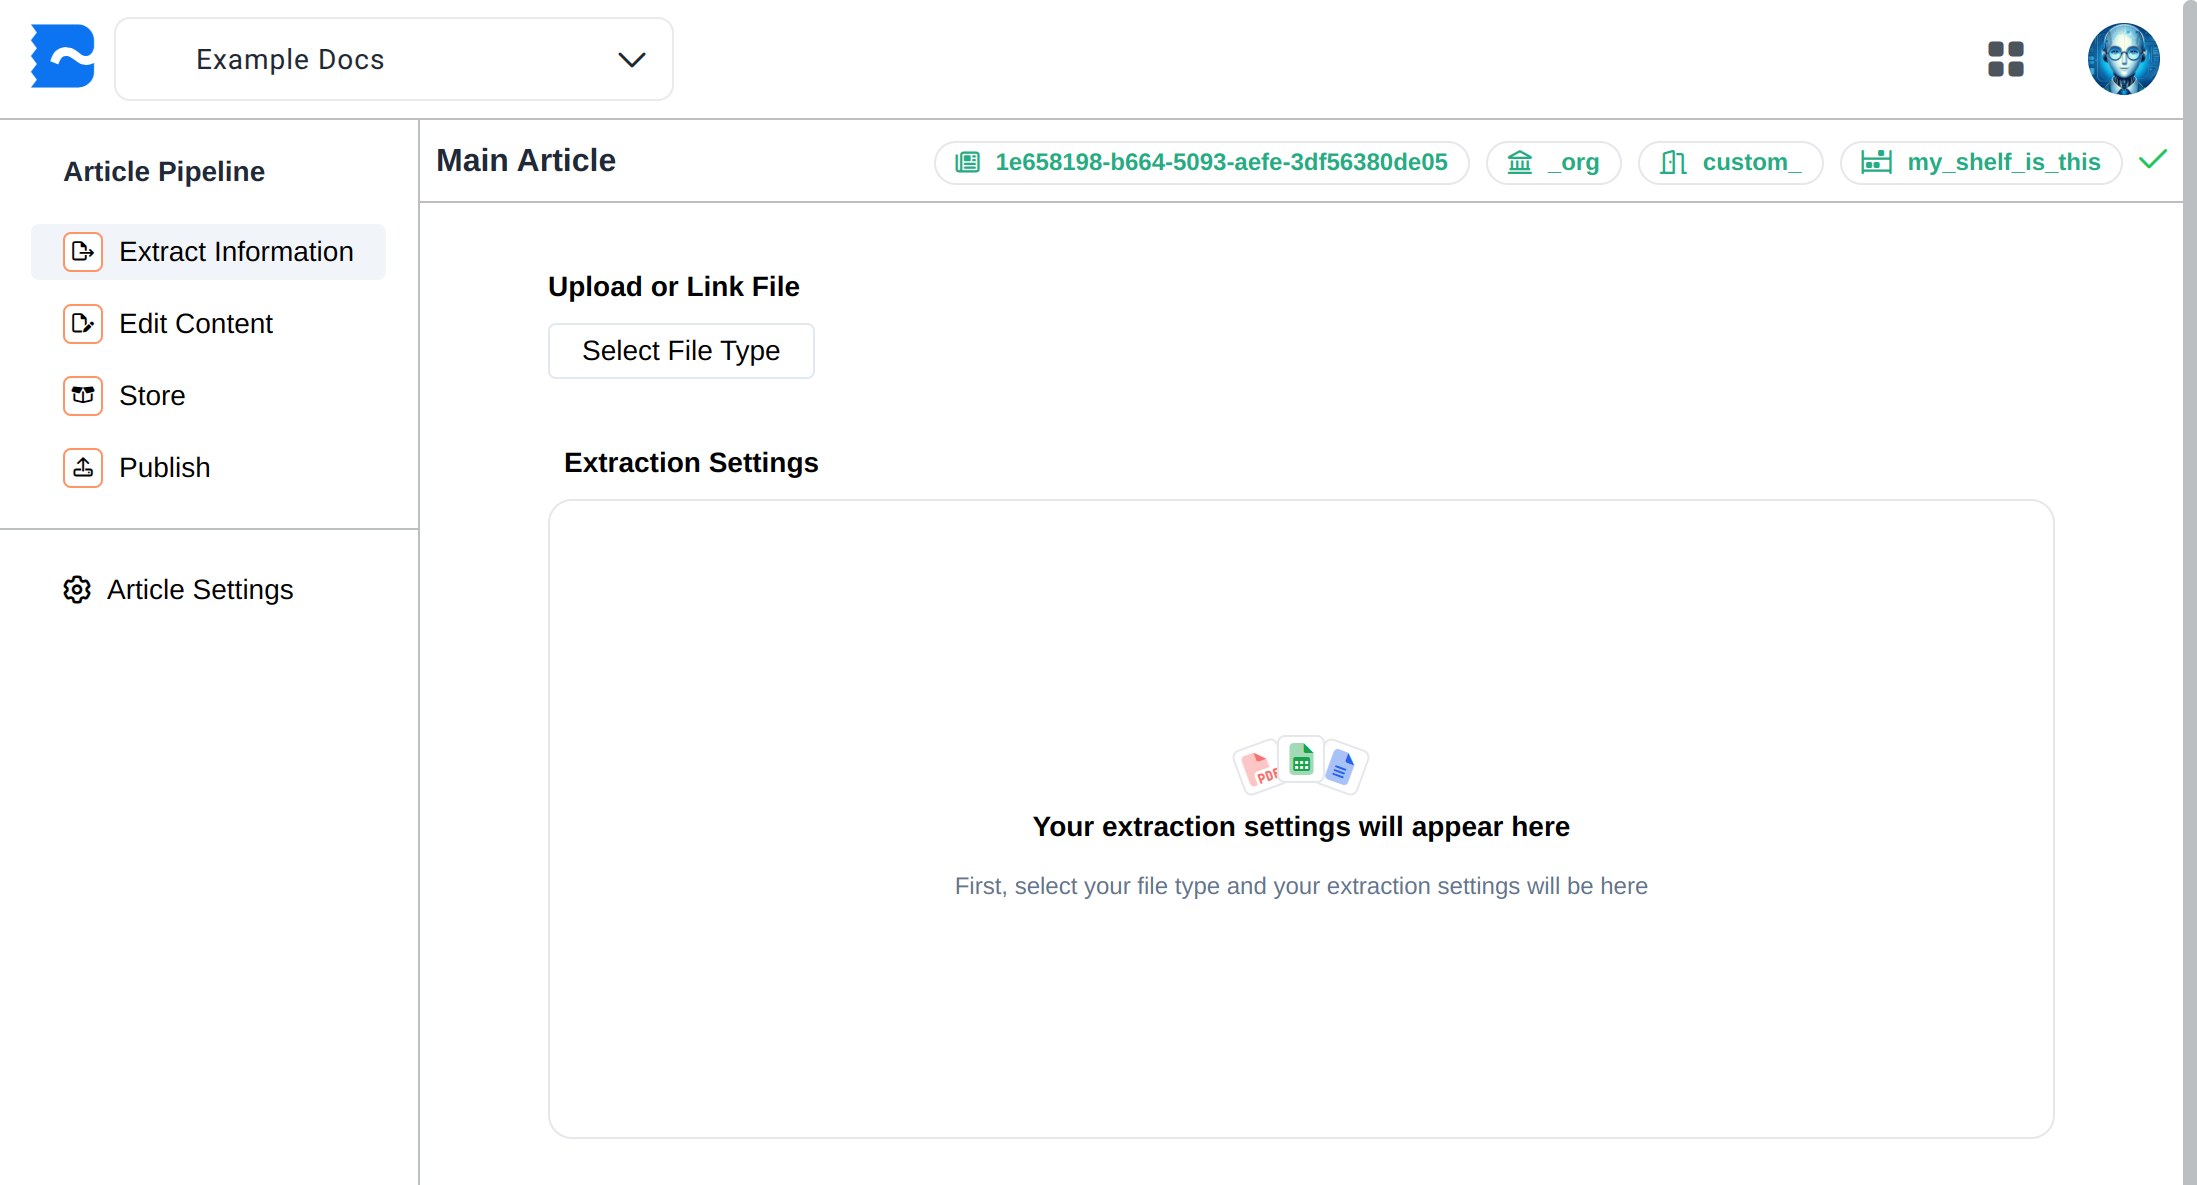Click the blue wave app logo
Viewport: 2197px width, 1185px height.
click(x=62, y=57)
